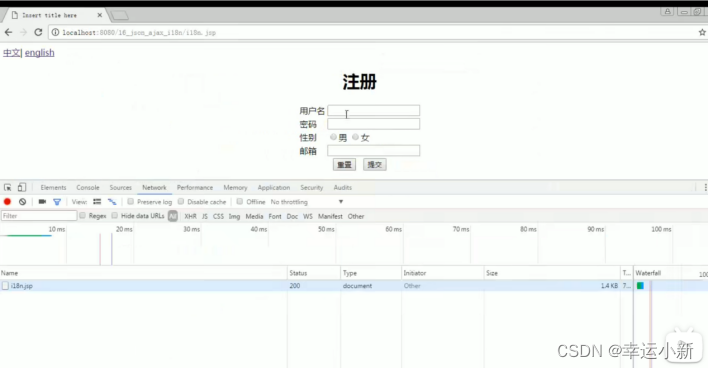Sort requests by Name column
The height and width of the screenshot is (369, 709).
coord(144,273)
